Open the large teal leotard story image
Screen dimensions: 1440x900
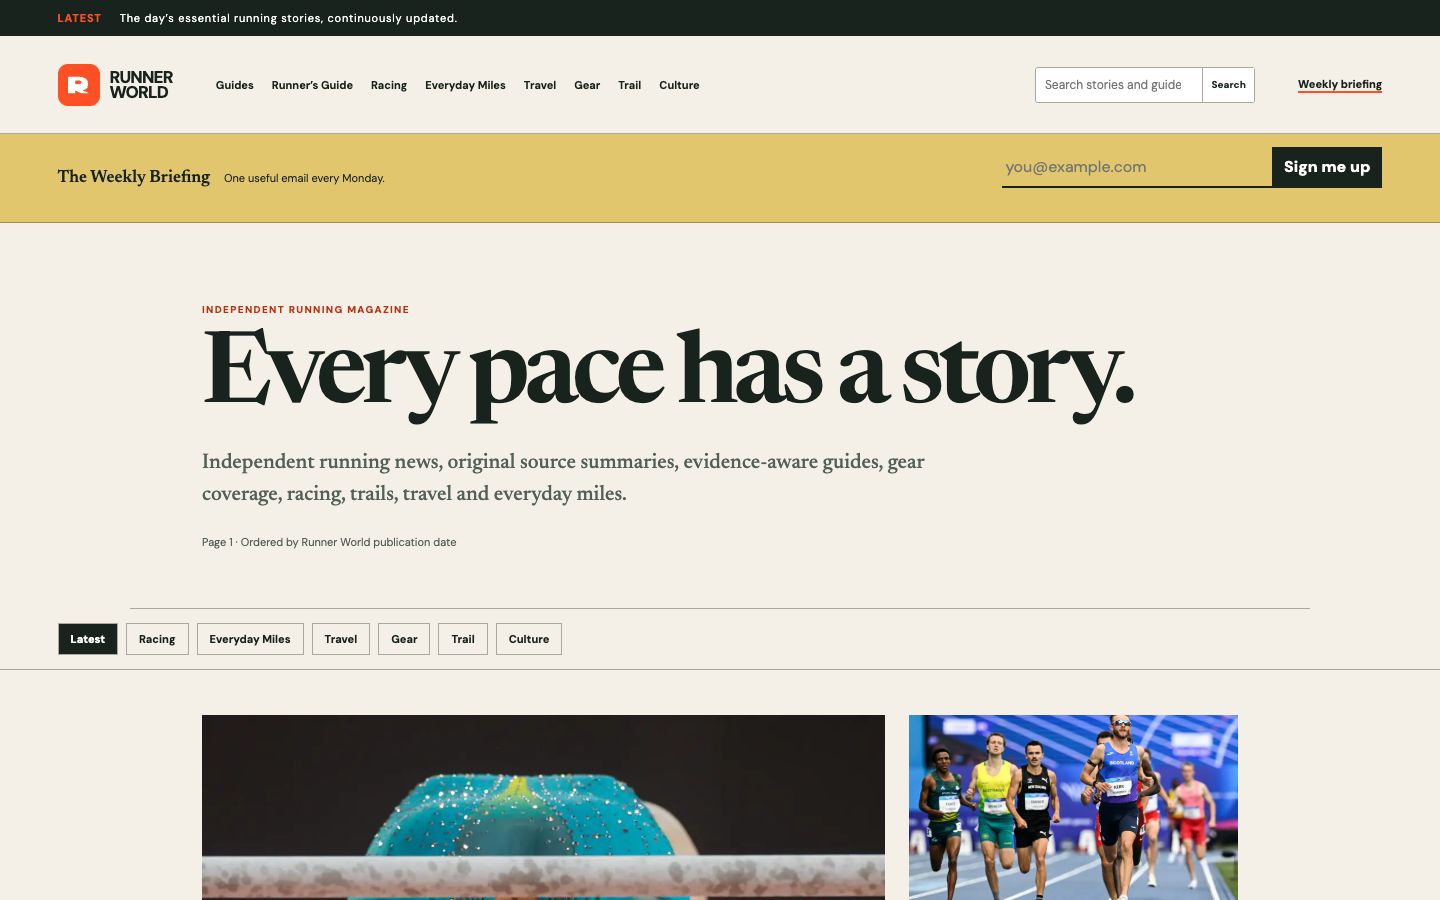pos(543,807)
